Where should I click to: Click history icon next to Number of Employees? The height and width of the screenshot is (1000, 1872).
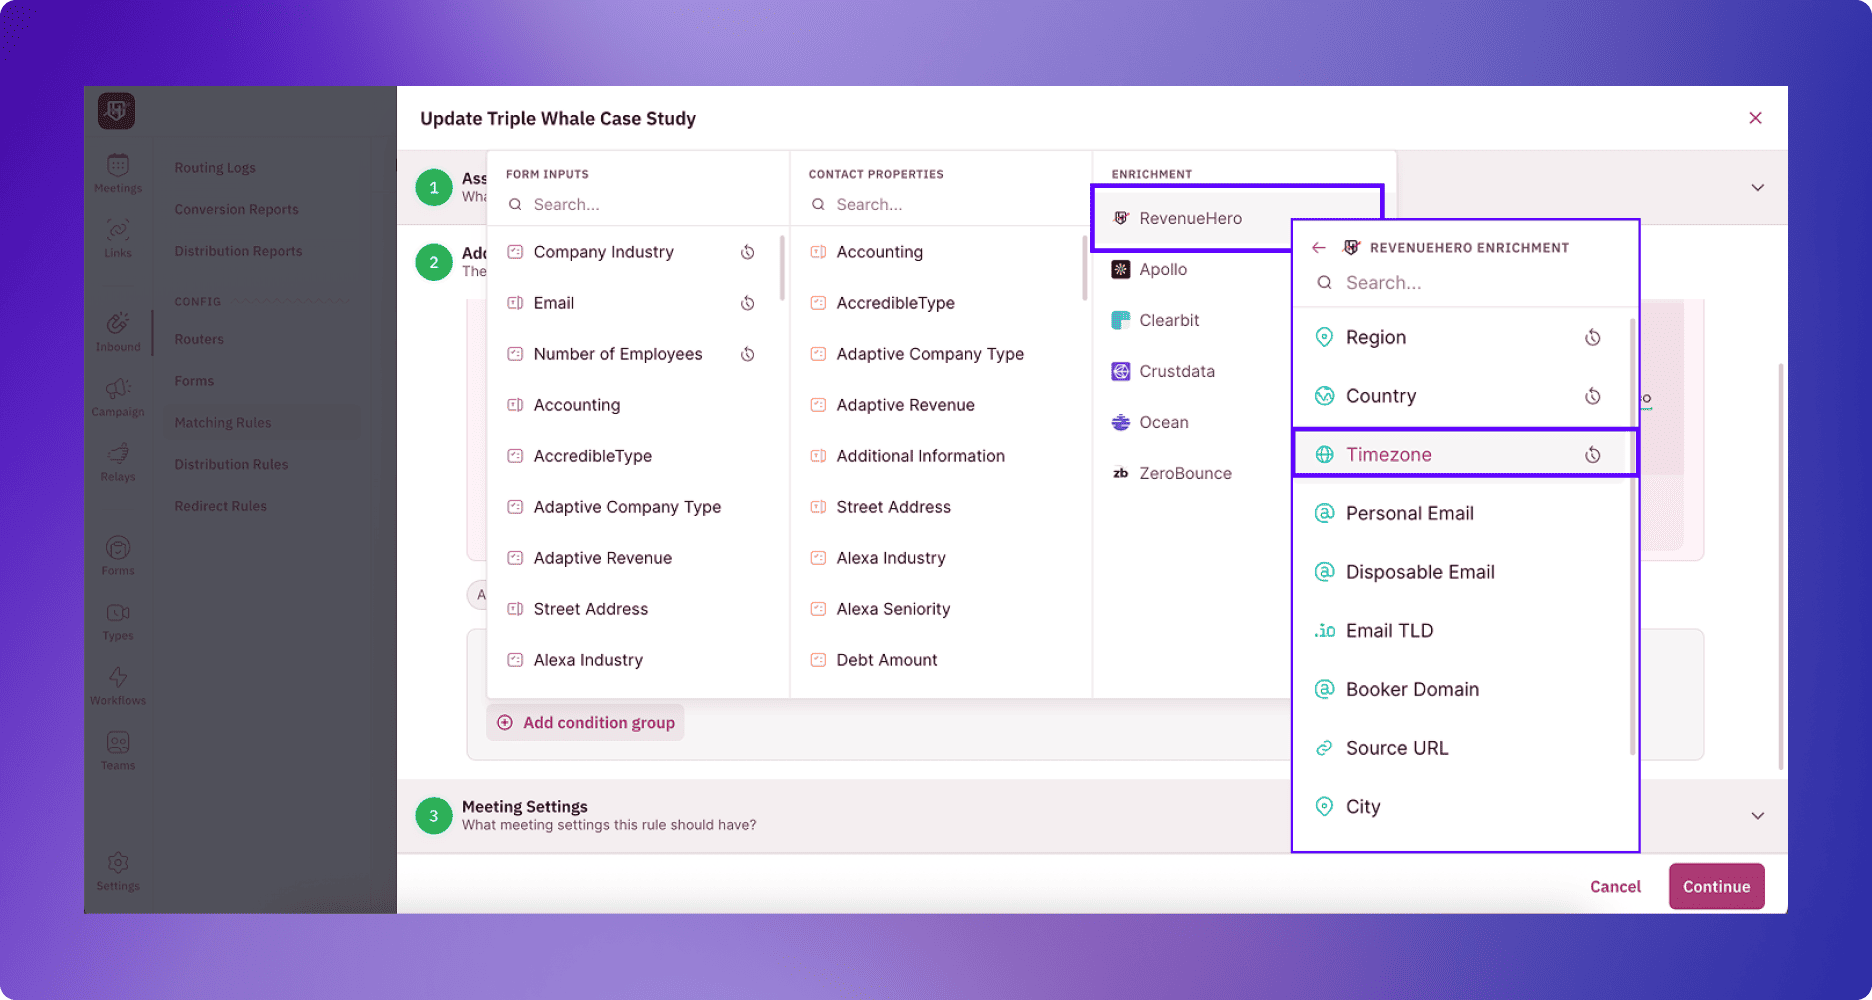pos(747,354)
